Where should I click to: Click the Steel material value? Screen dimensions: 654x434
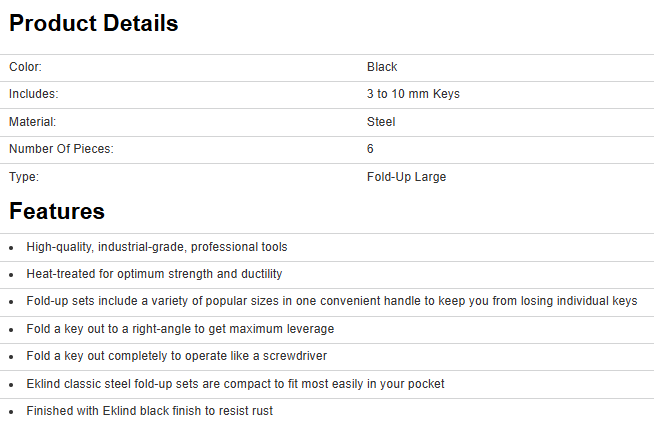click(381, 122)
